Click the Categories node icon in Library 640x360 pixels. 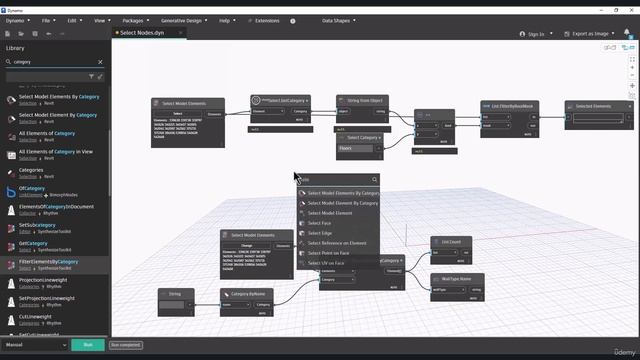click(x=11, y=173)
